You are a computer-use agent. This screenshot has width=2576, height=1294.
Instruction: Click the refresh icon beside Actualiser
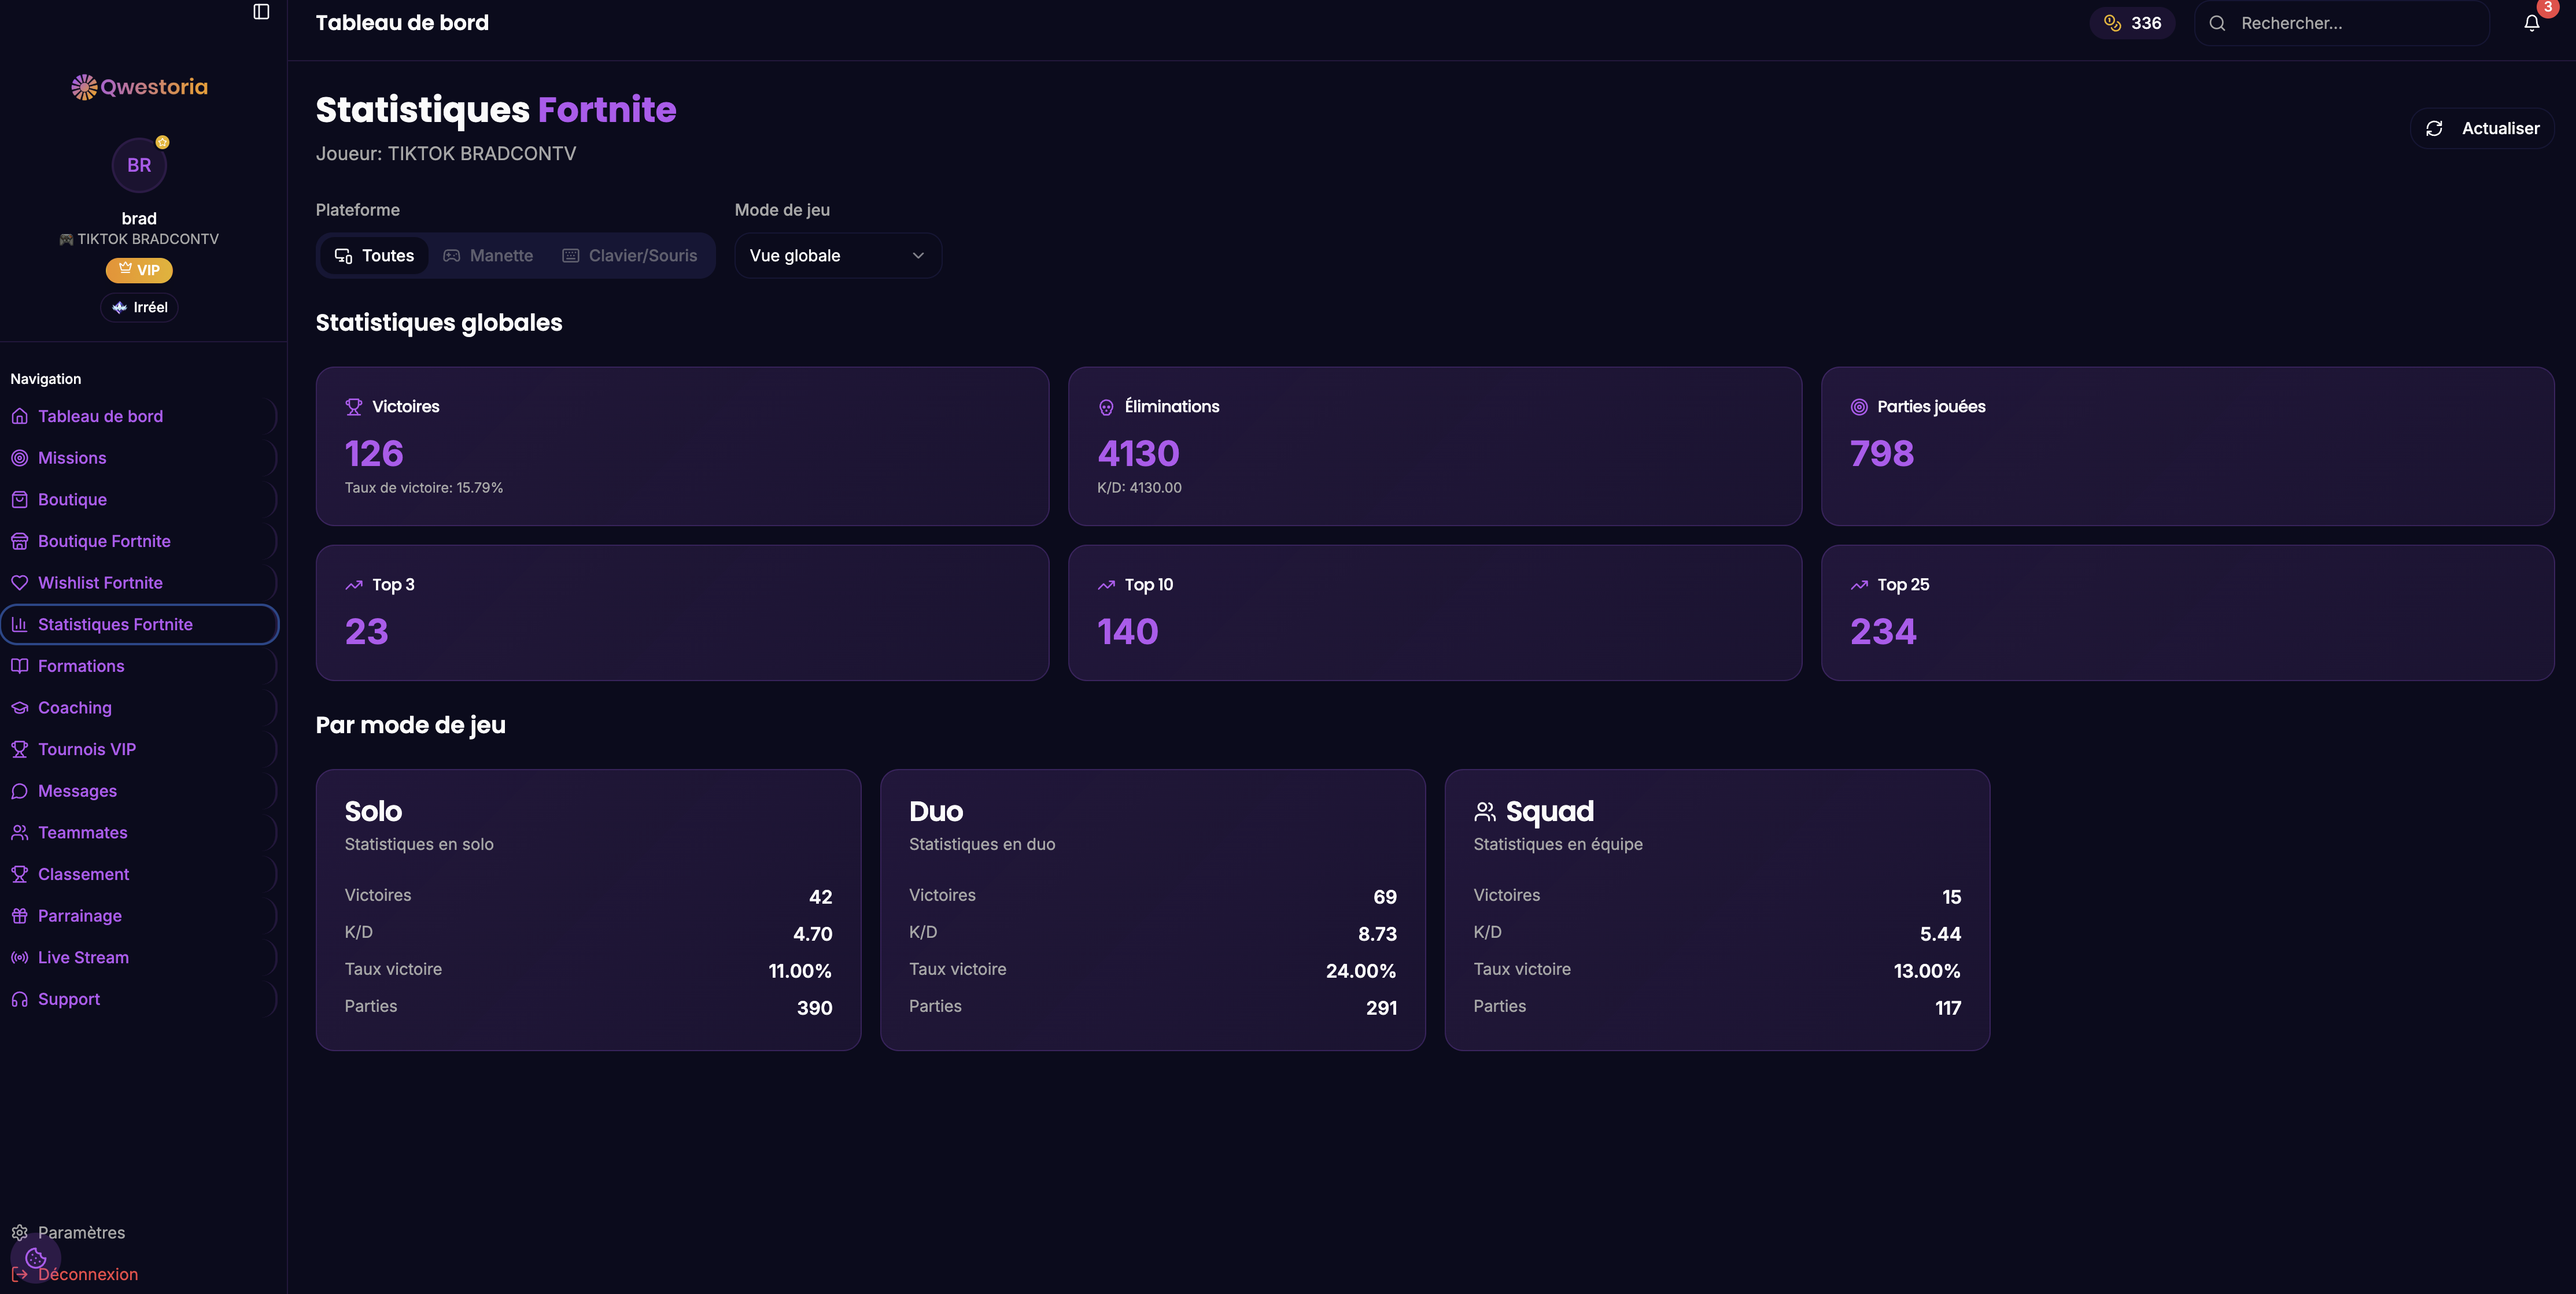(x=2434, y=128)
